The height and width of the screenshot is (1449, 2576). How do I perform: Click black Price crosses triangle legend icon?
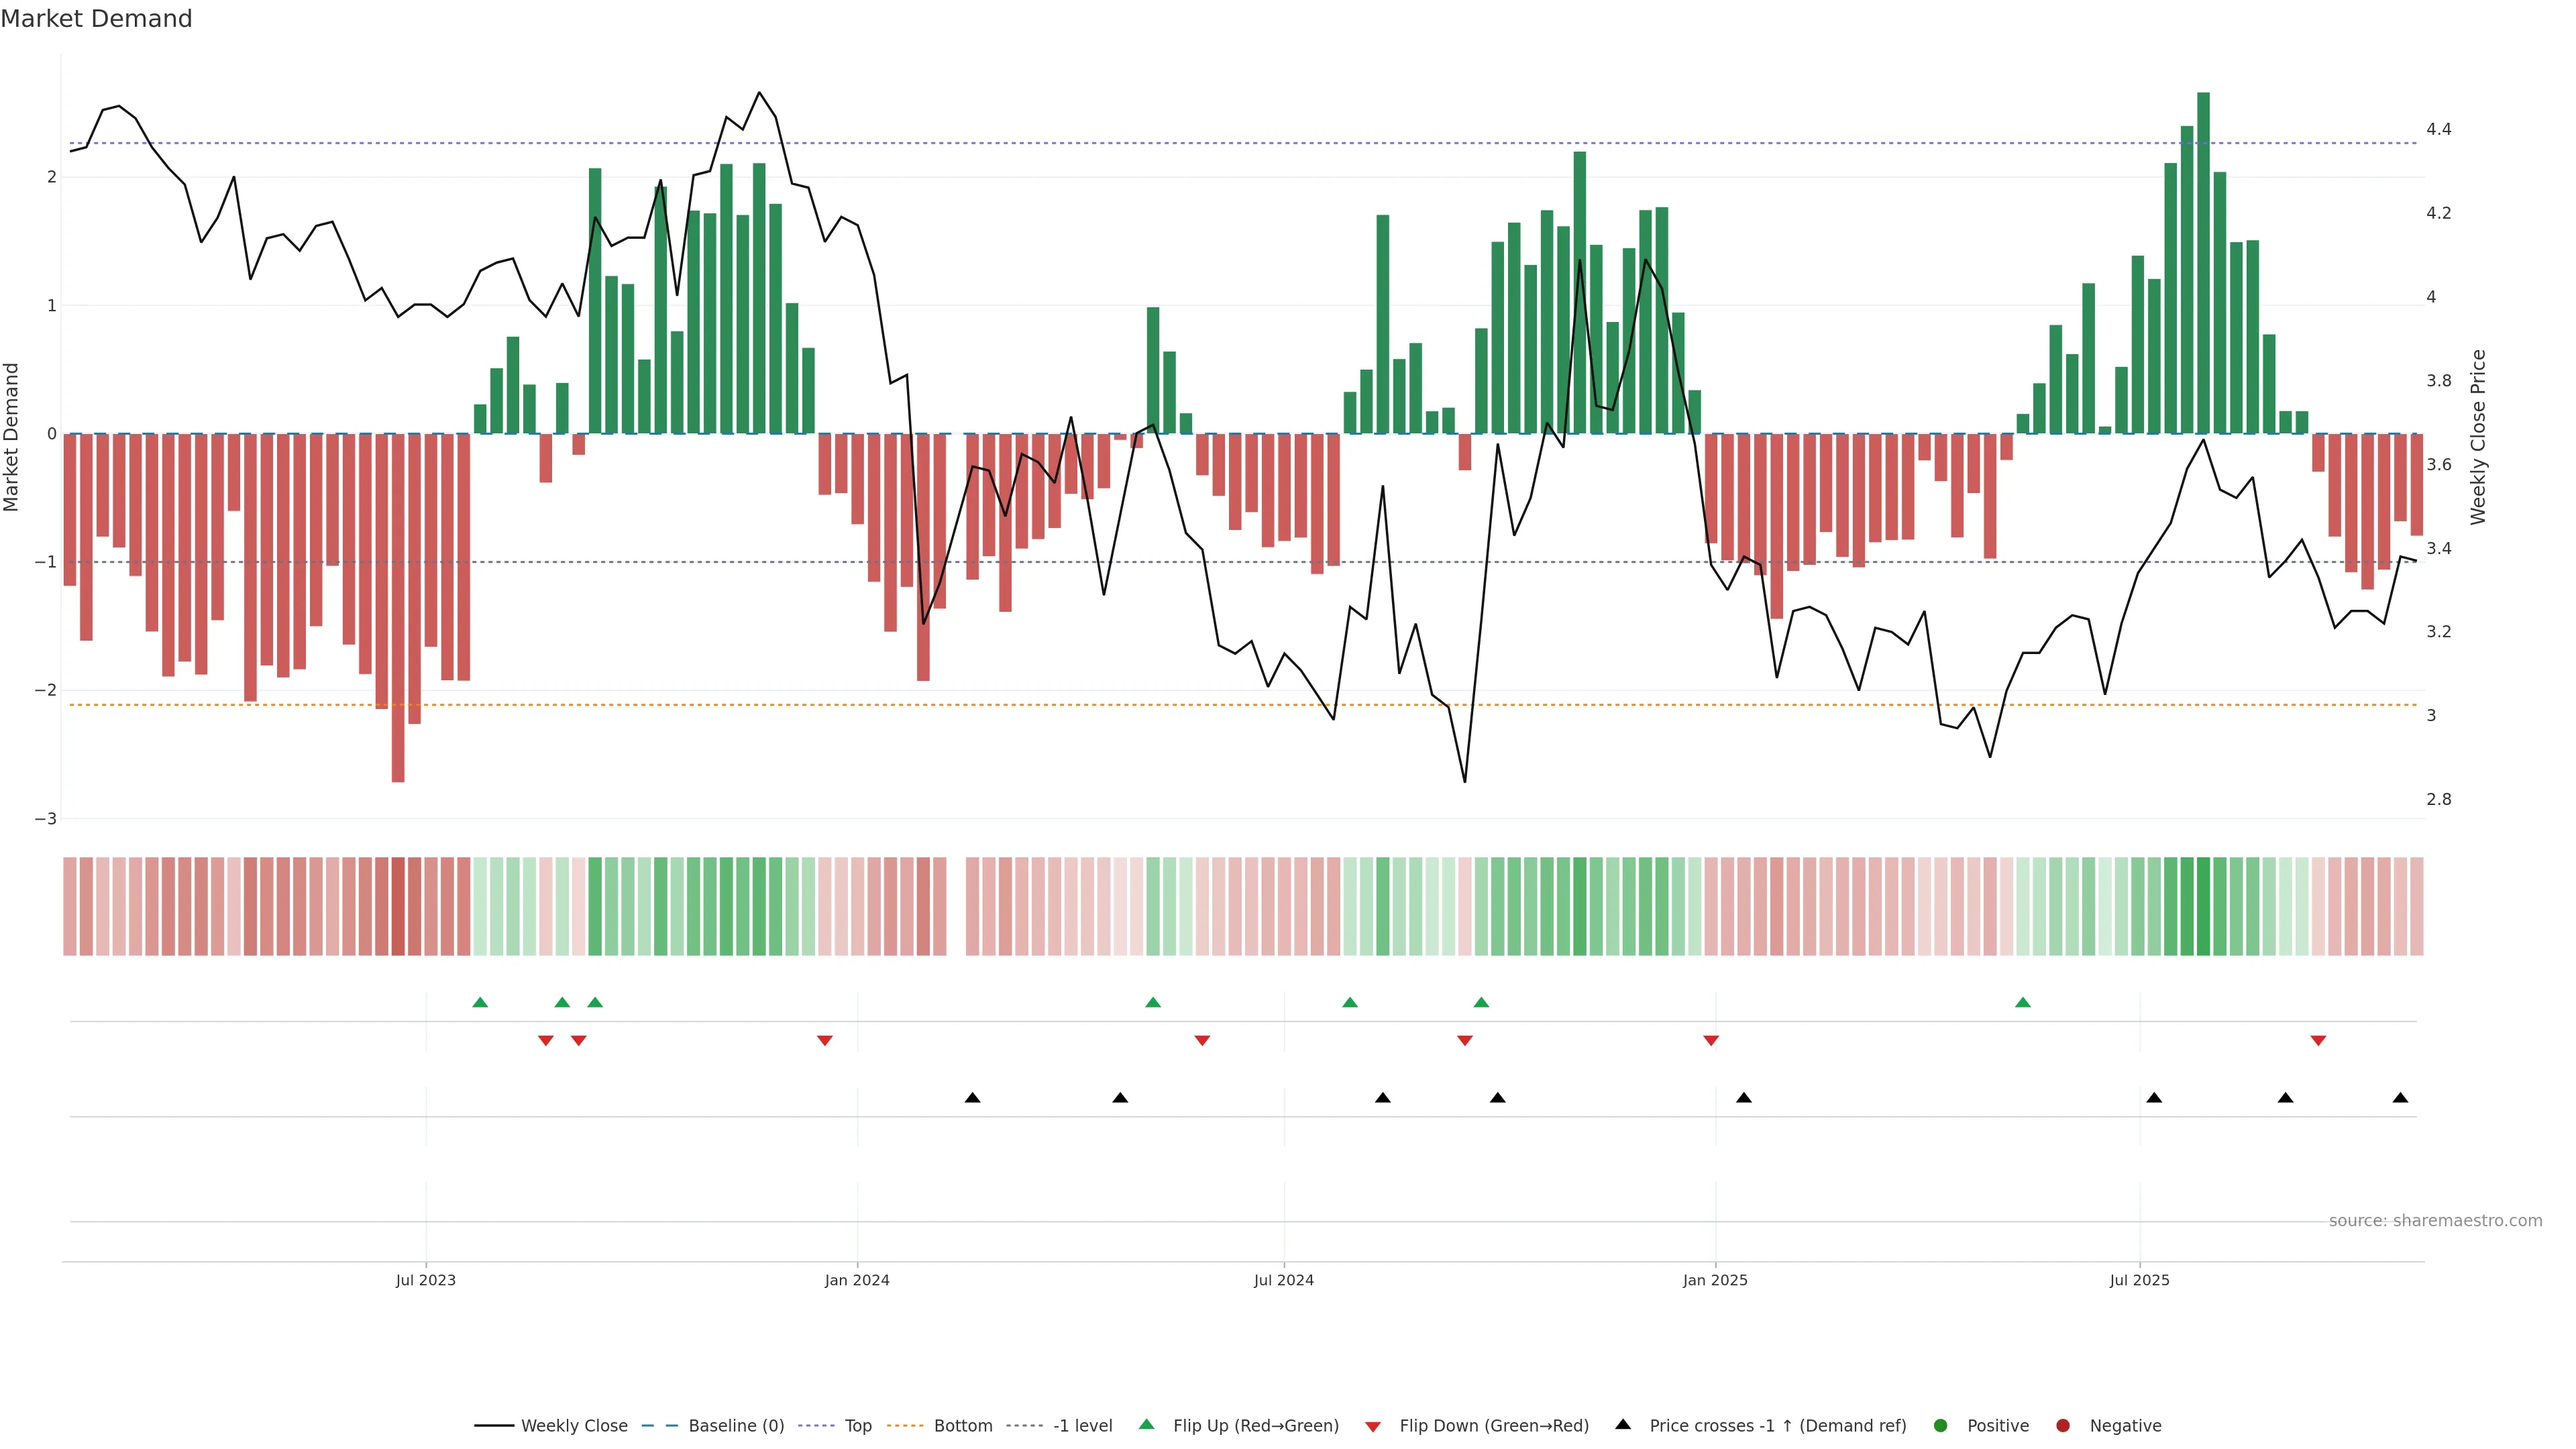tap(1623, 1425)
